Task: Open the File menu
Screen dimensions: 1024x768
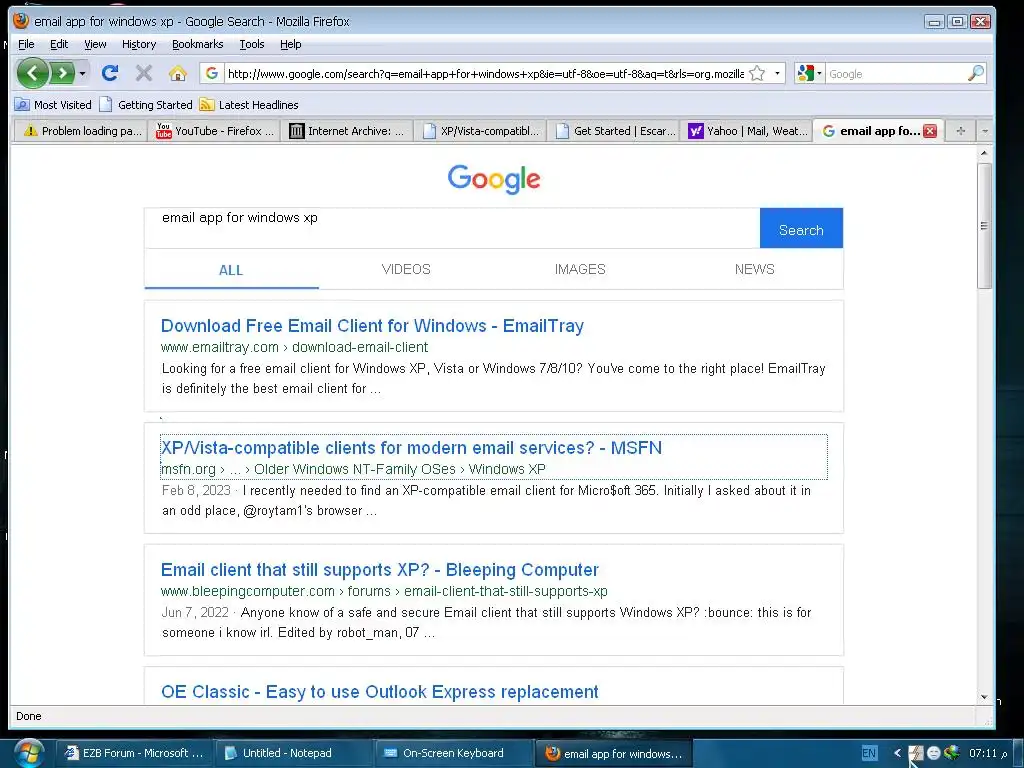Action: click(x=26, y=44)
